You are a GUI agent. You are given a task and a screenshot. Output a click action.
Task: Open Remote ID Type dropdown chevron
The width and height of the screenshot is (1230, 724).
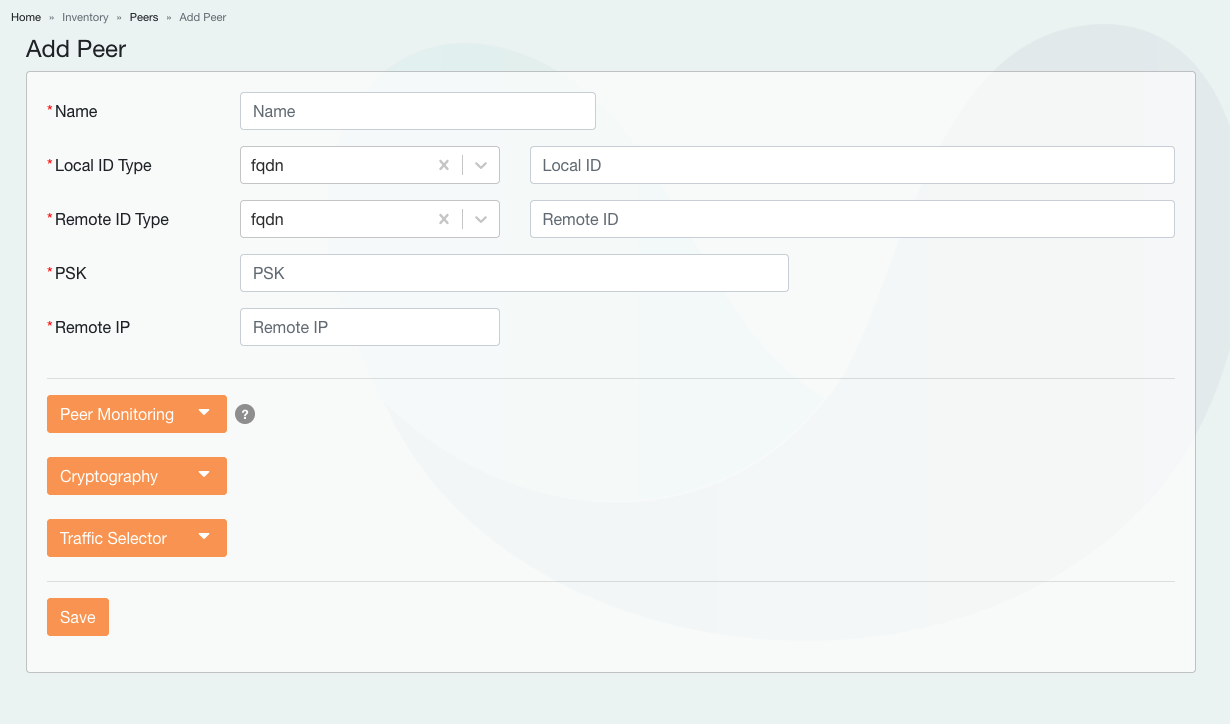tap(481, 219)
